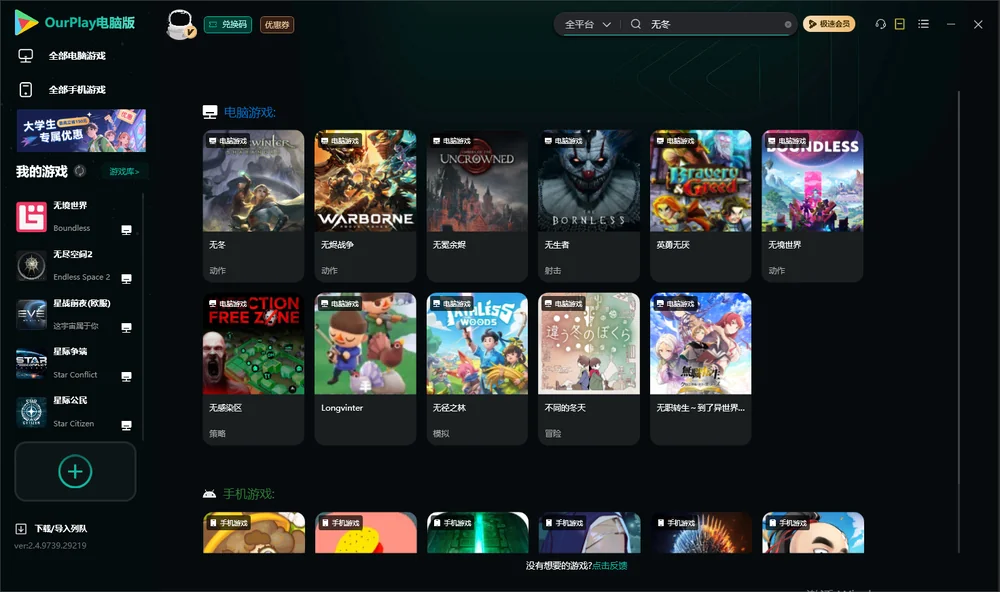The height and width of the screenshot is (592, 1000).
Task: Click 星际公民 title in 我的游戏
Action: [x=70, y=401]
